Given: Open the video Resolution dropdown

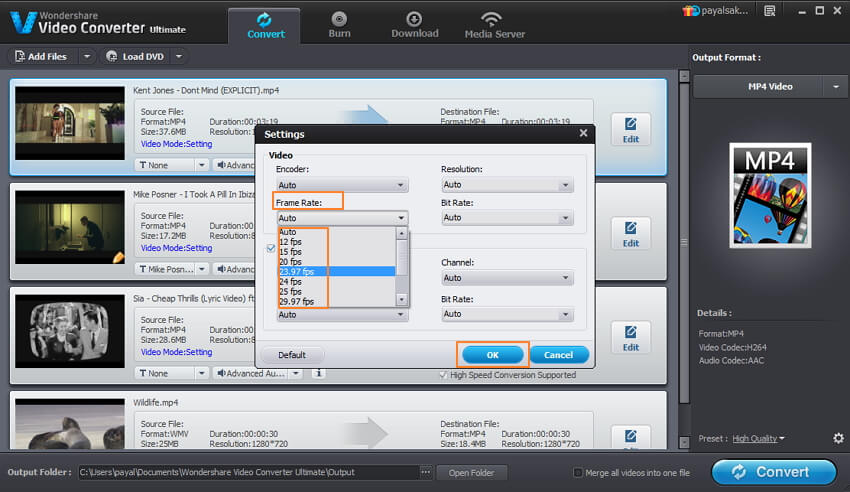Looking at the screenshot, I should pos(507,185).
